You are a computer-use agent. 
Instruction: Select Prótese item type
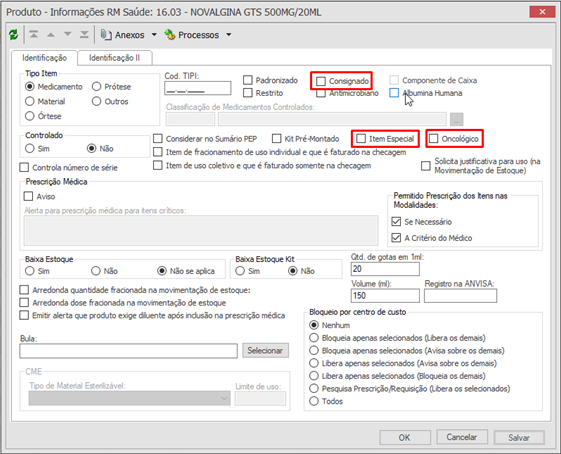tap(96, 87)
